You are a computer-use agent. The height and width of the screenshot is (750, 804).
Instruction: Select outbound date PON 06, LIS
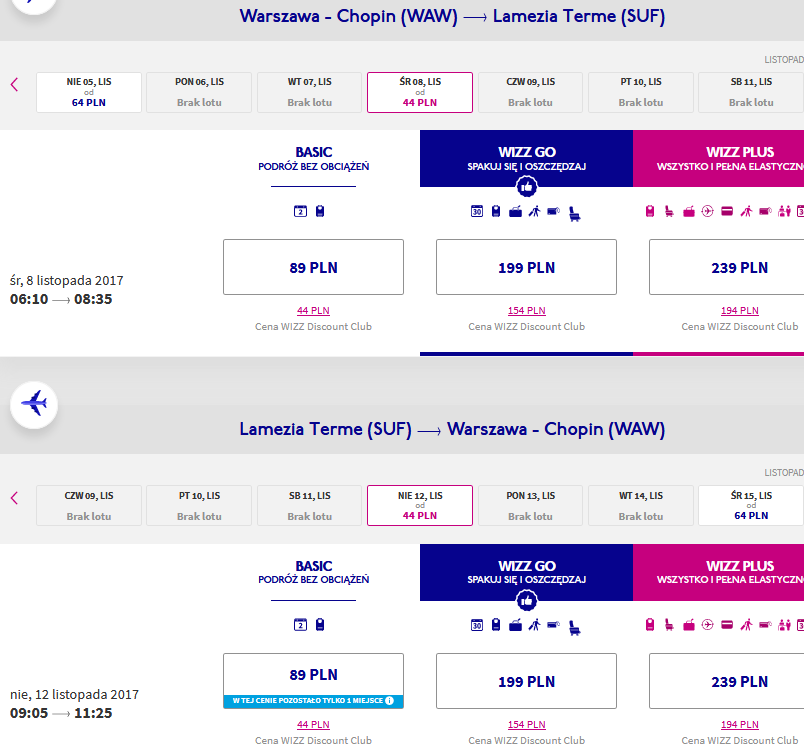coord(199,92)
